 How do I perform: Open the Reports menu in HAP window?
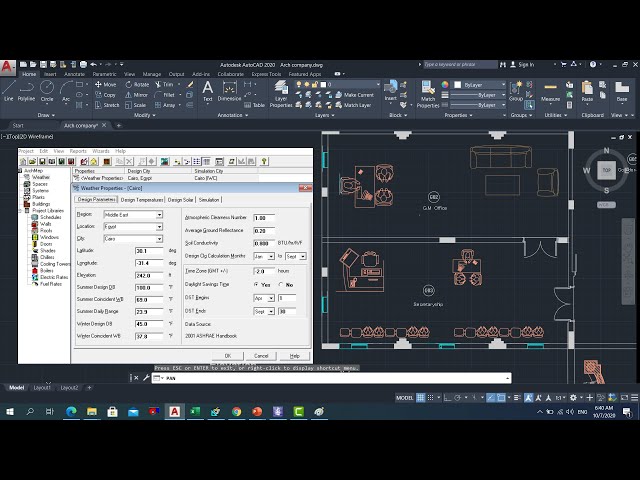(78, 151)
